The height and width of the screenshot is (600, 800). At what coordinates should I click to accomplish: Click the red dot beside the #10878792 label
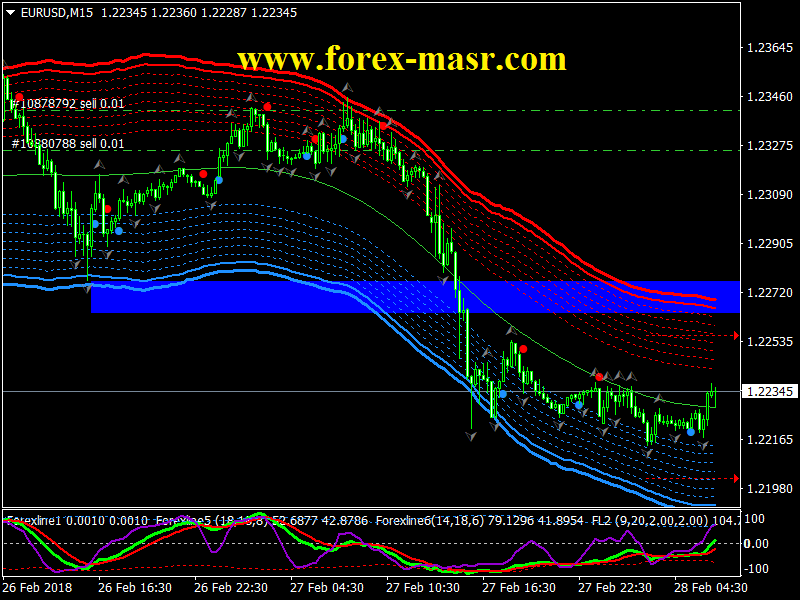coord(19,97)
